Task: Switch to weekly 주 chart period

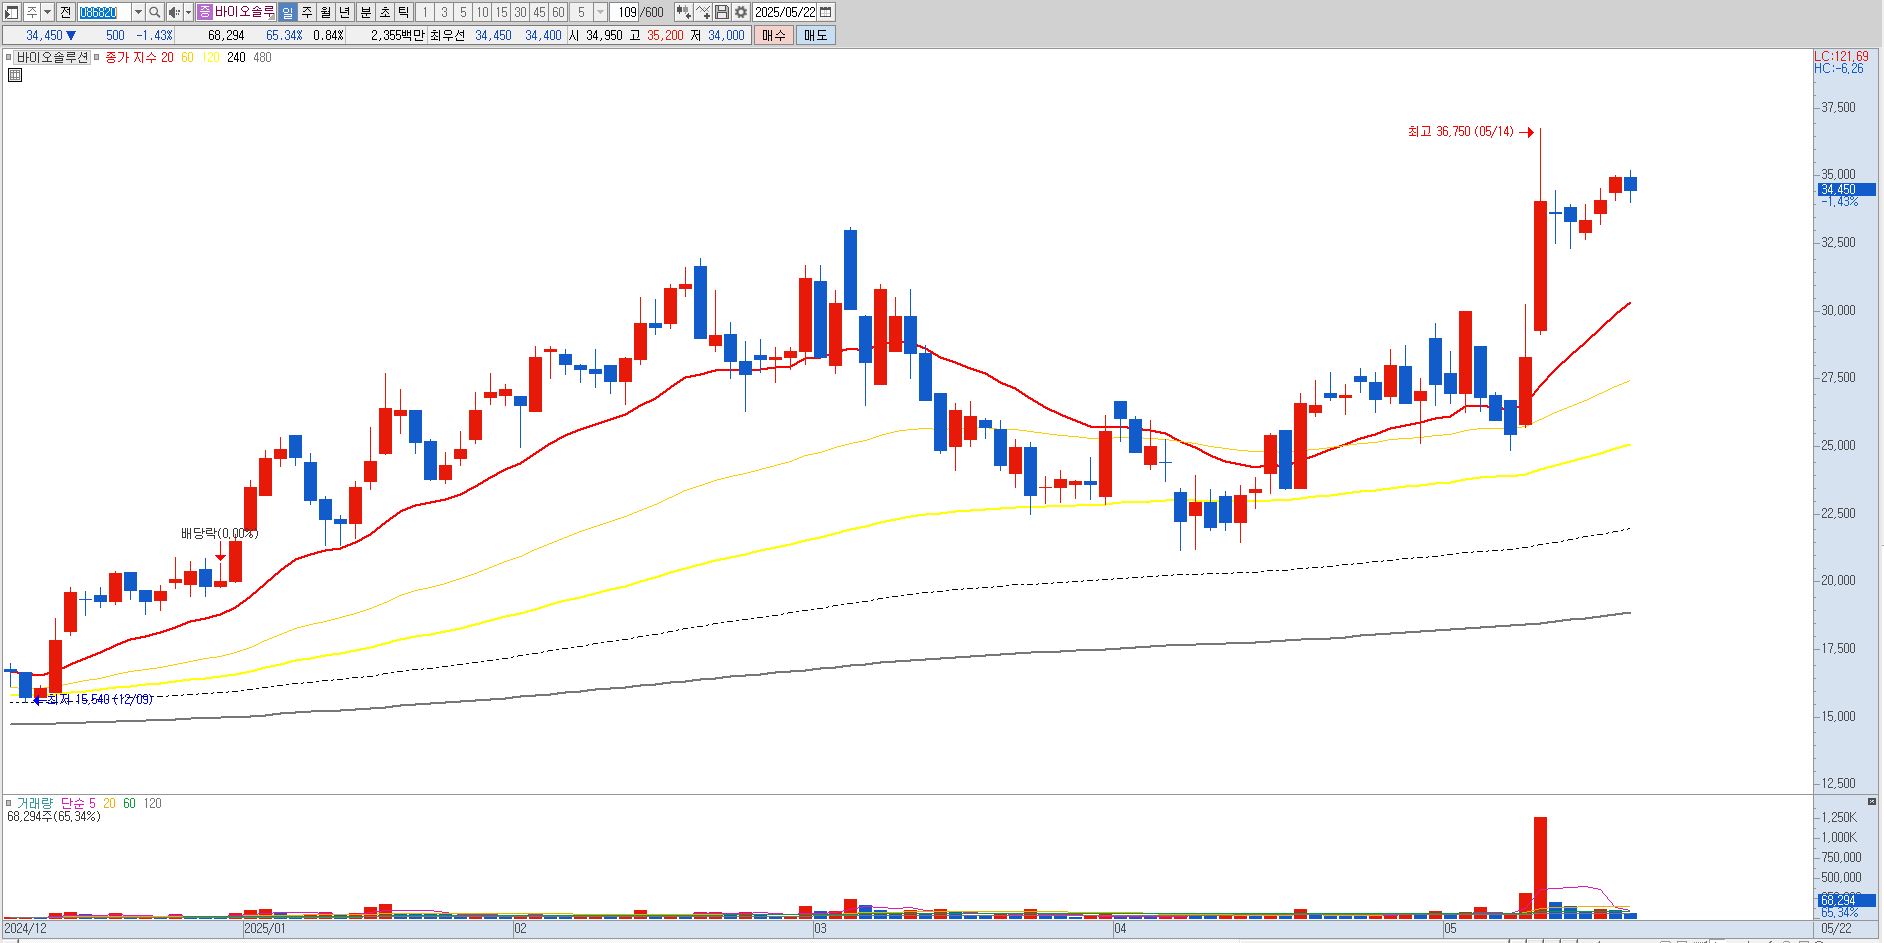Action: (306, 12)
